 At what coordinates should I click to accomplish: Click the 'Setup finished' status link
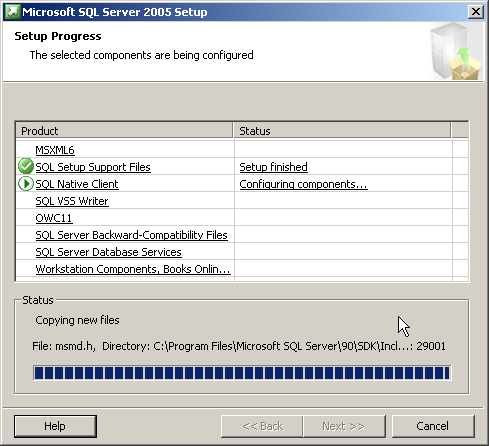tap(273, 167)
